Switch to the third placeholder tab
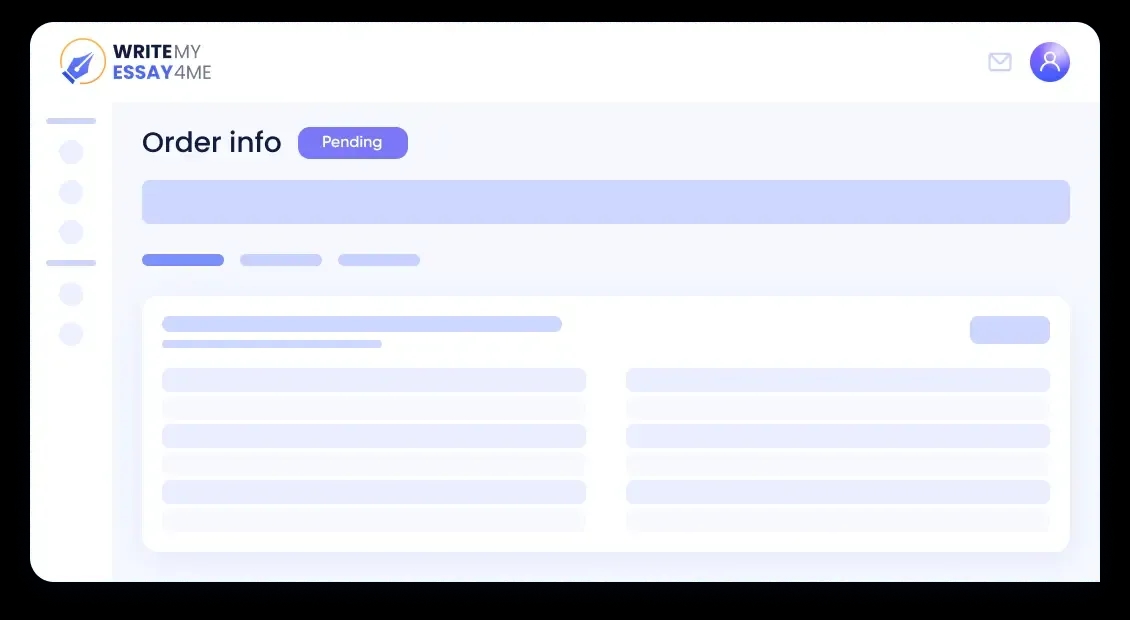Viewport: 1130px width, 620px height. pyautogui.click(x=379, y=260)
